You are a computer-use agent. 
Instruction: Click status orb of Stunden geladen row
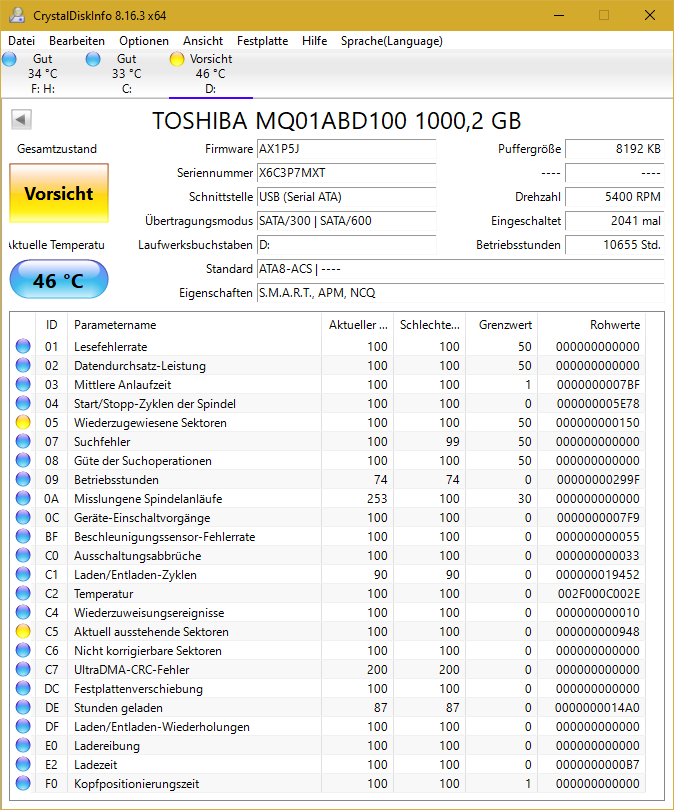pos(23,707)
